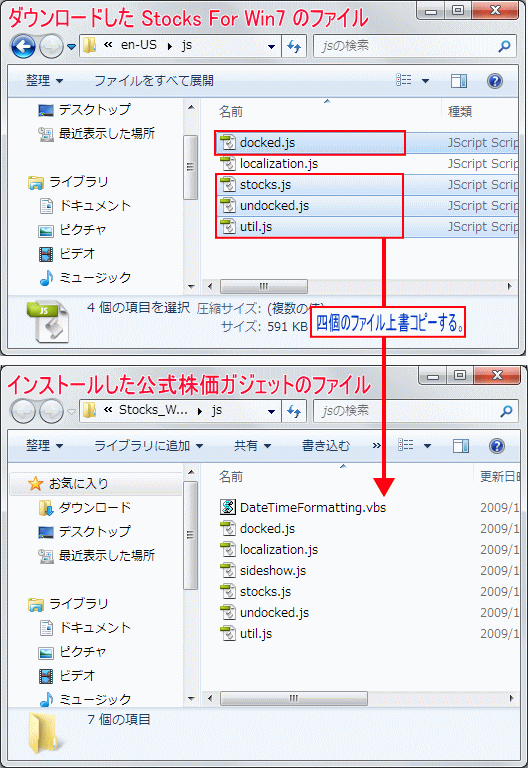Refresh the Stocks_W js folder view

point(294,411)
